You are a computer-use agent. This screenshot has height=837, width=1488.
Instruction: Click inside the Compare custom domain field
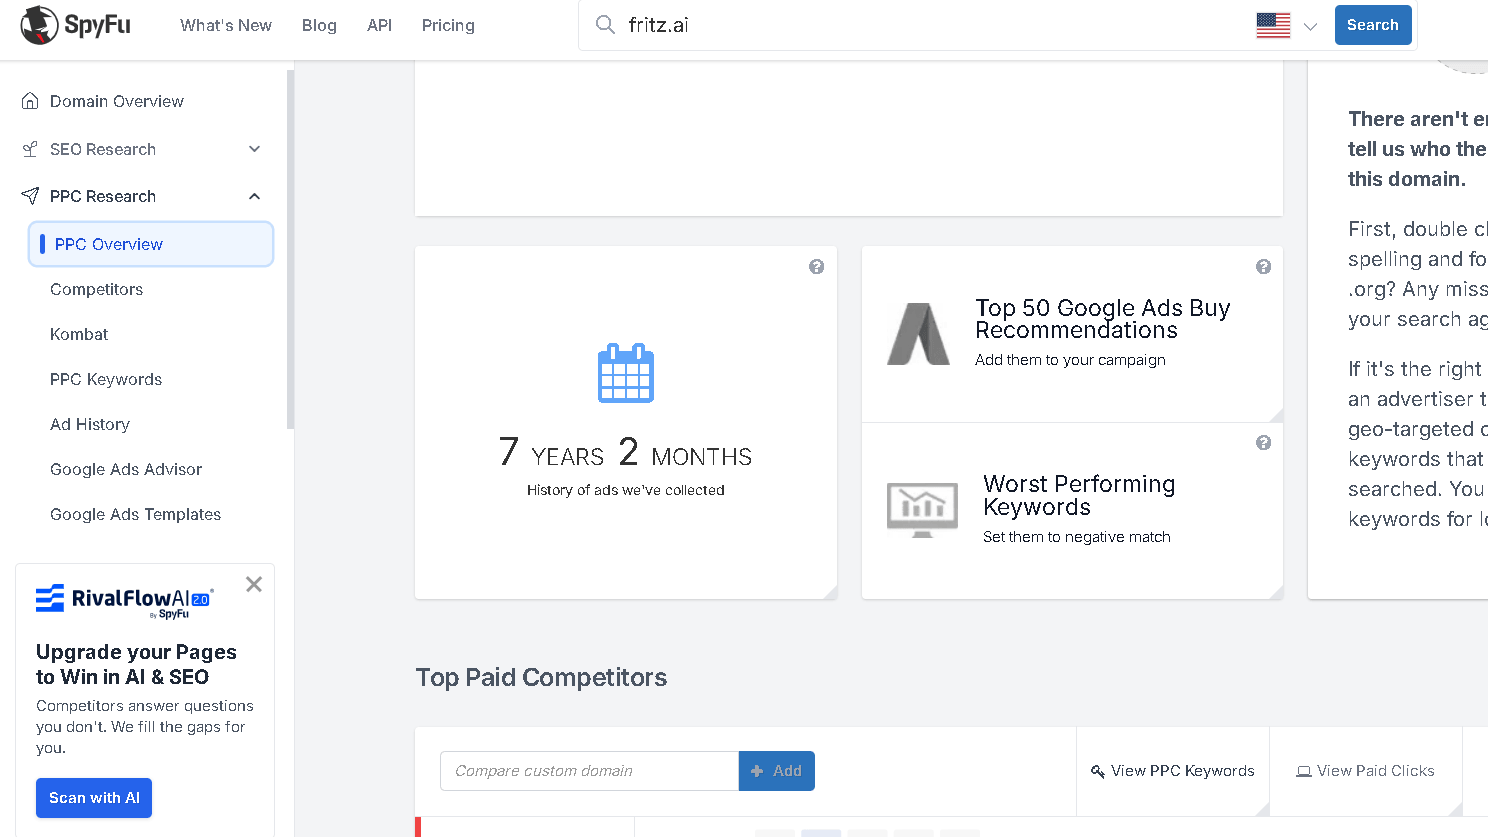tap(588, 771)
